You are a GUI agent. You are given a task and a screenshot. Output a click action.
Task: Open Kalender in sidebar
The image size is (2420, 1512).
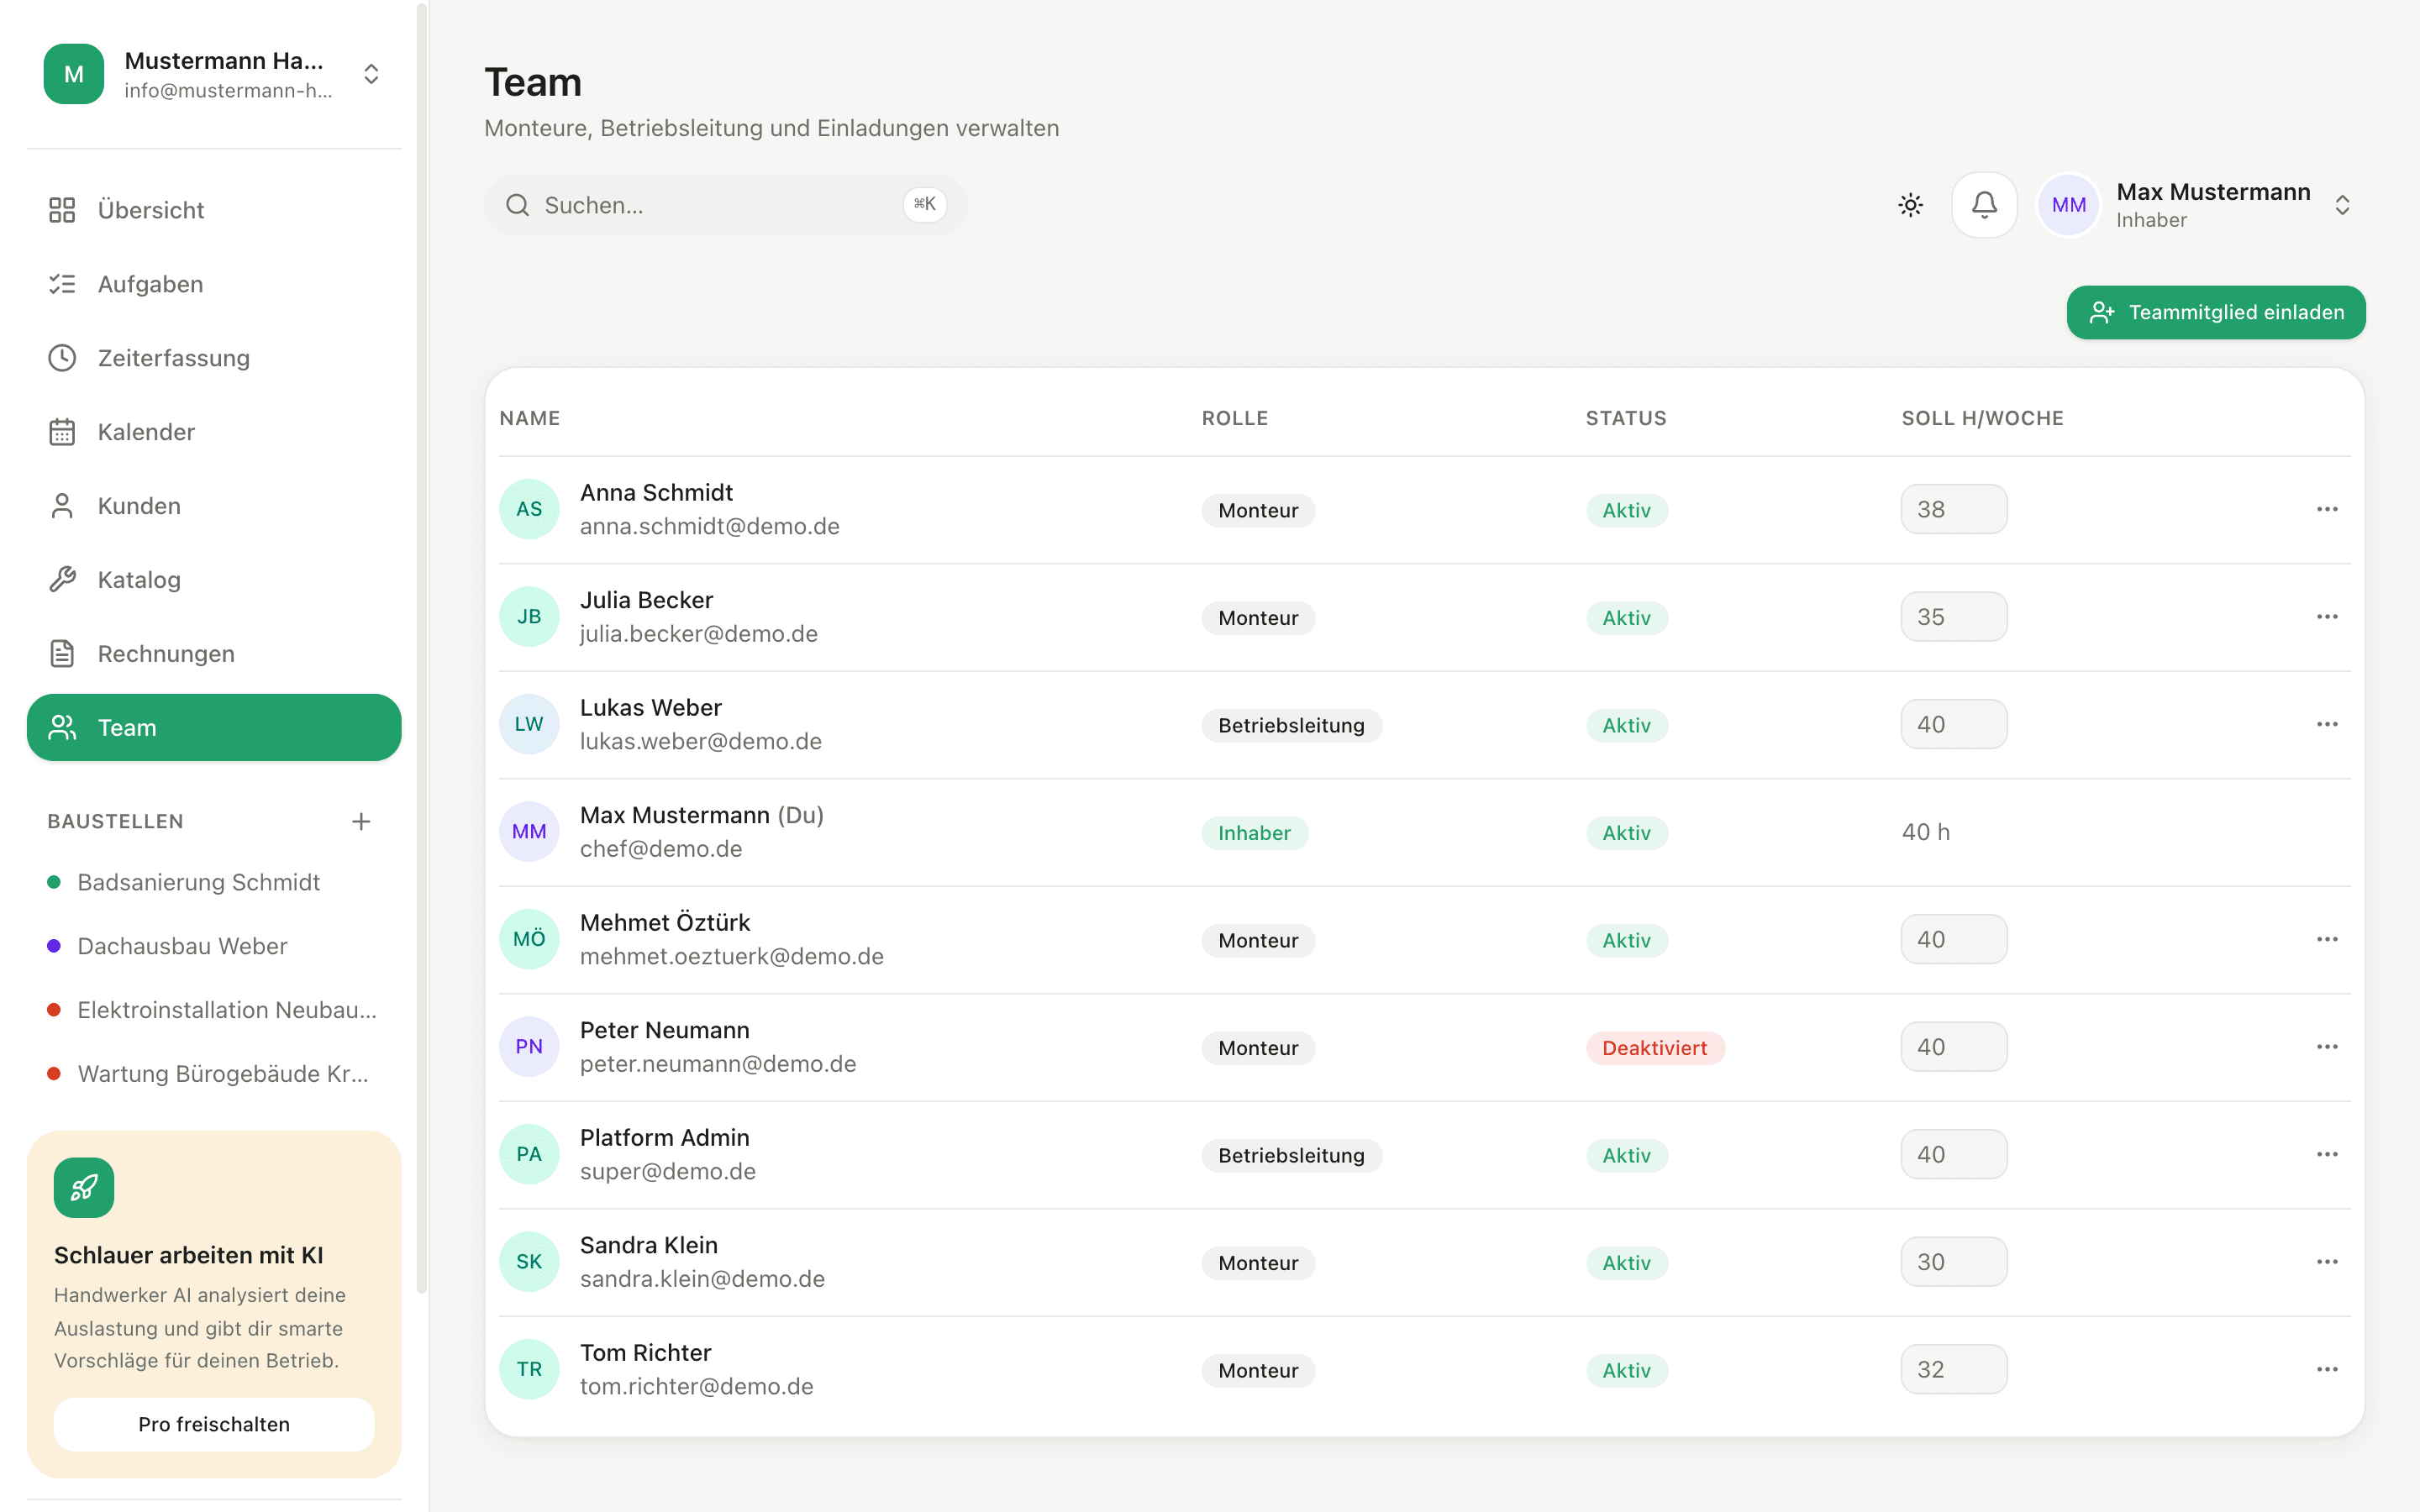tap(214, 432)
